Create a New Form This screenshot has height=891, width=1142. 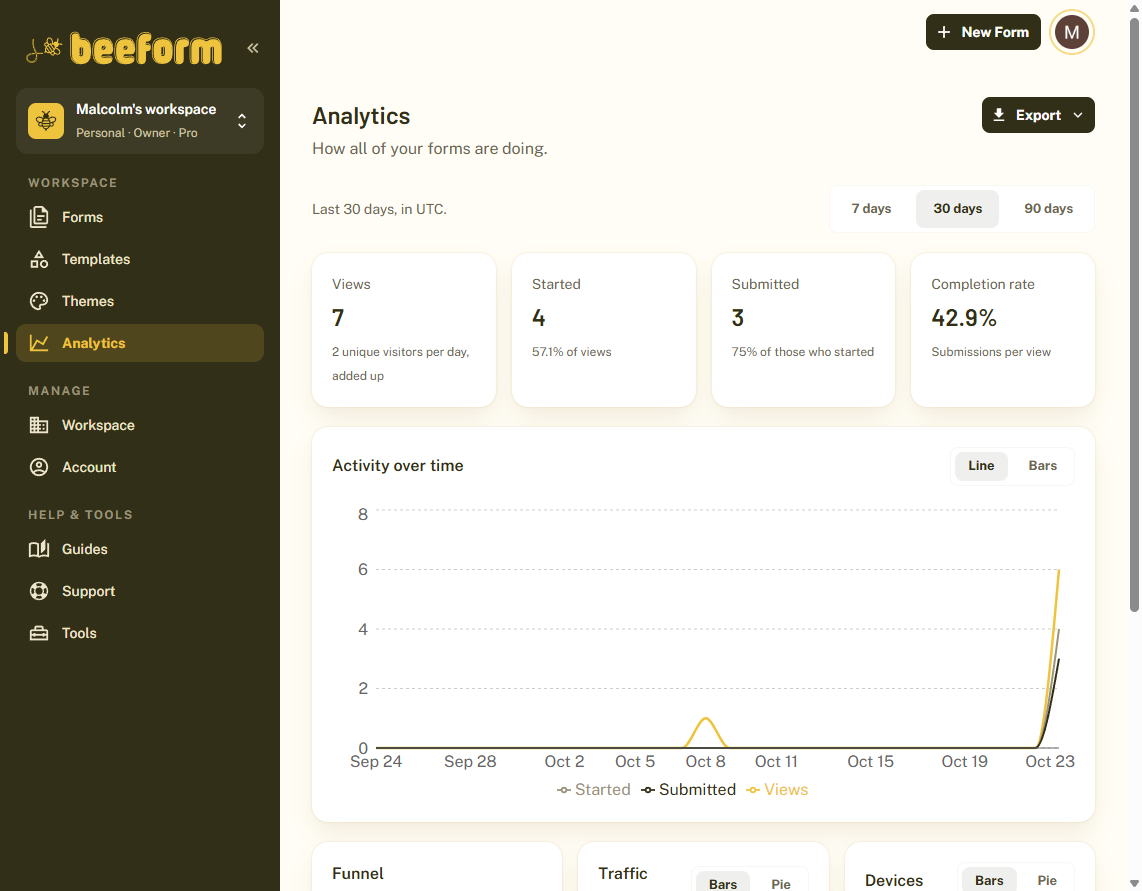tap(983, 32)
